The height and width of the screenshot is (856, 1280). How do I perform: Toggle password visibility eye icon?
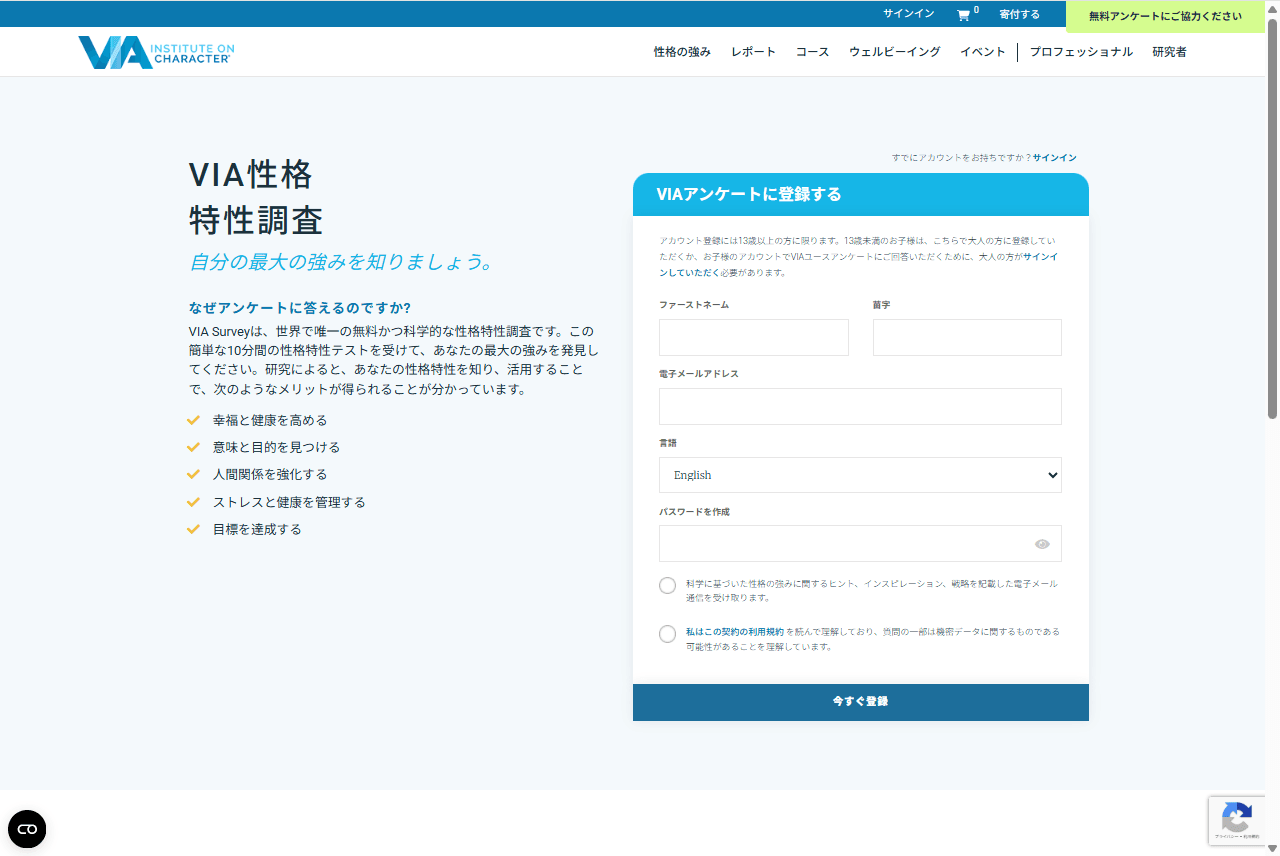tap(1042, 544)
